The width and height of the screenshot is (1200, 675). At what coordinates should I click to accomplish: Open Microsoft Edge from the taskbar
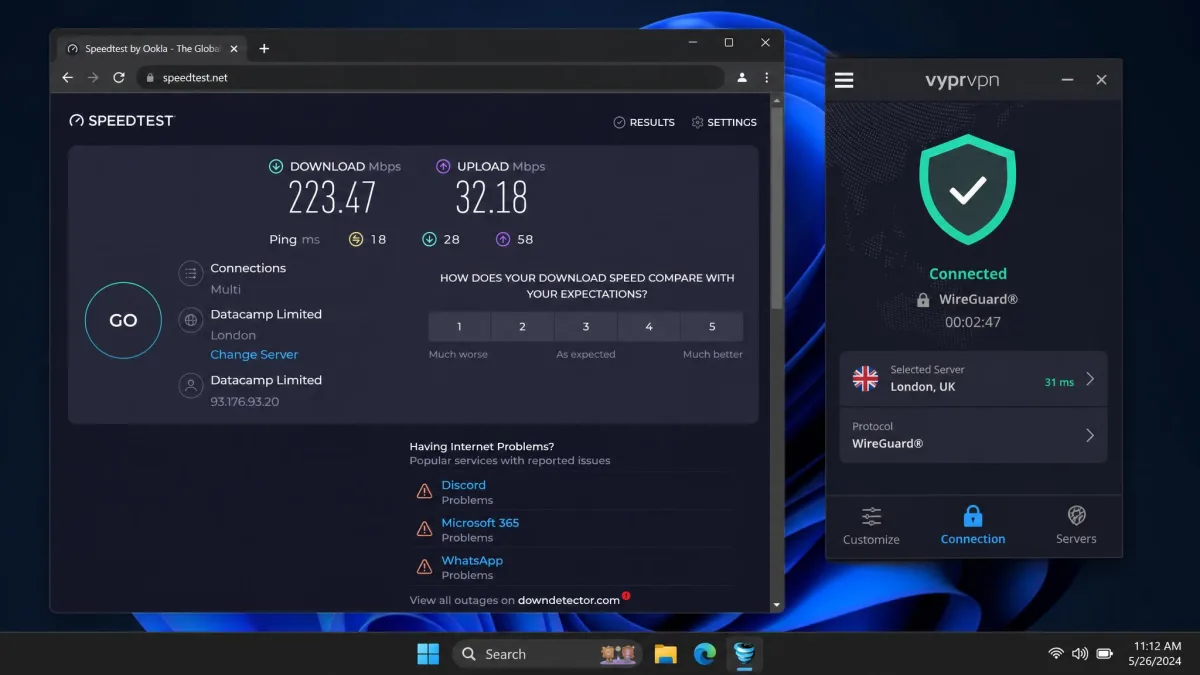(705, 654)
